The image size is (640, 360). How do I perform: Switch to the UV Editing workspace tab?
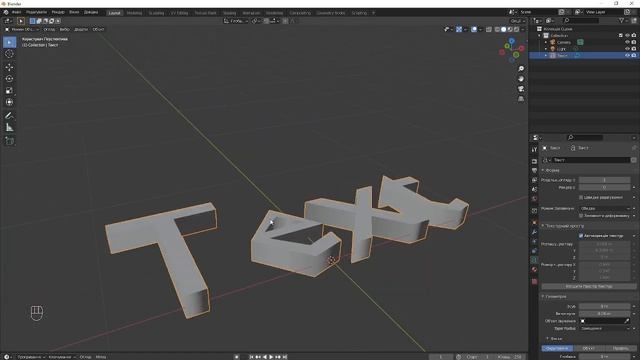pos(179,13)
